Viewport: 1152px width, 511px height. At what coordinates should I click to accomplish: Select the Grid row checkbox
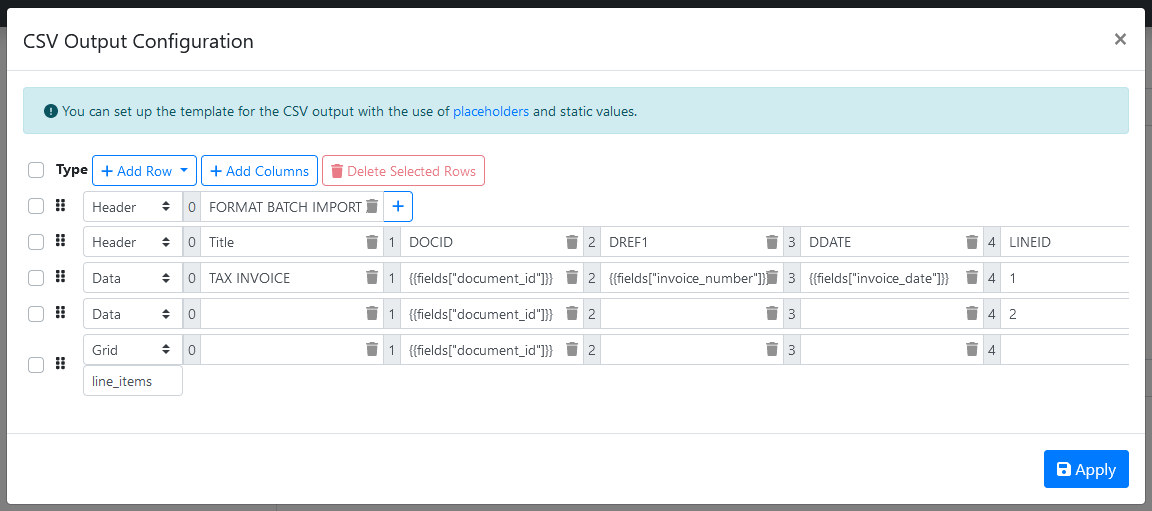click(x=36, y=365)
